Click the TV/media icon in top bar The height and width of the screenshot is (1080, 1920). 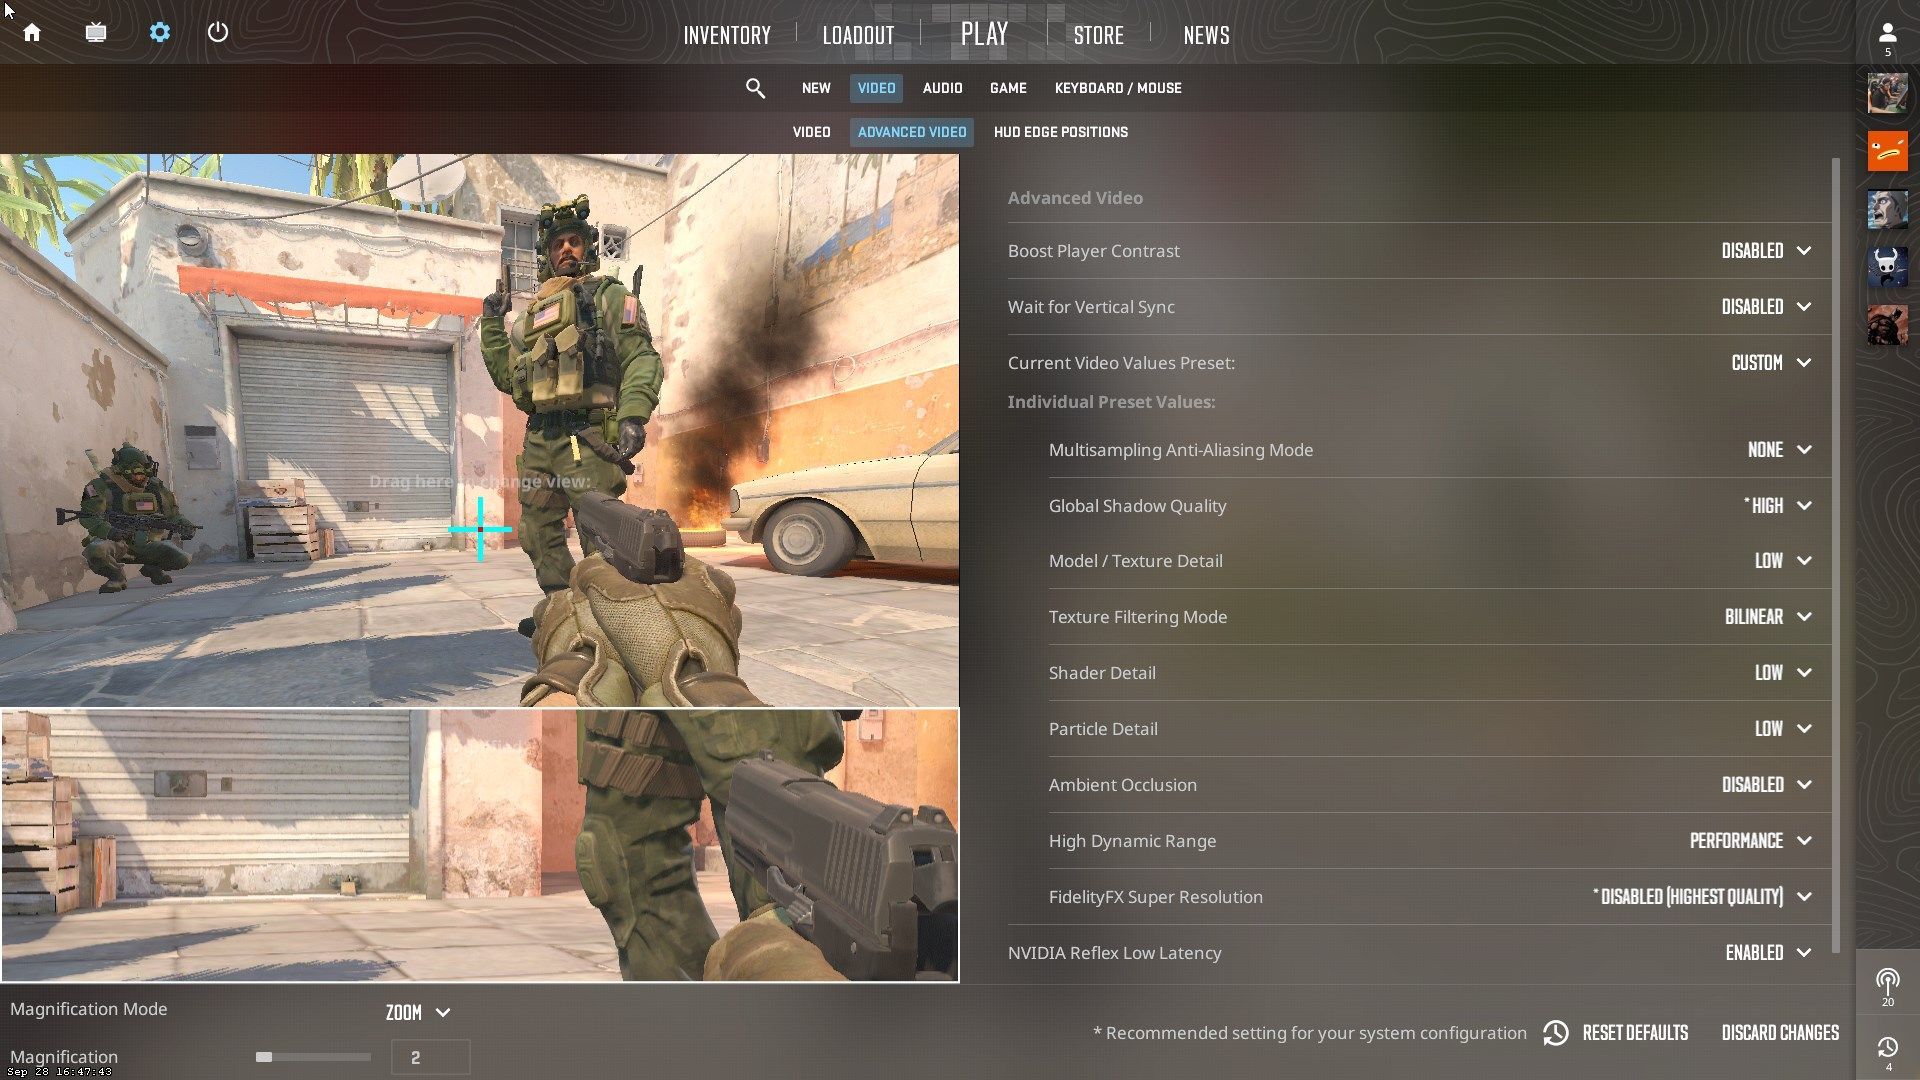(x=95, y=32)
